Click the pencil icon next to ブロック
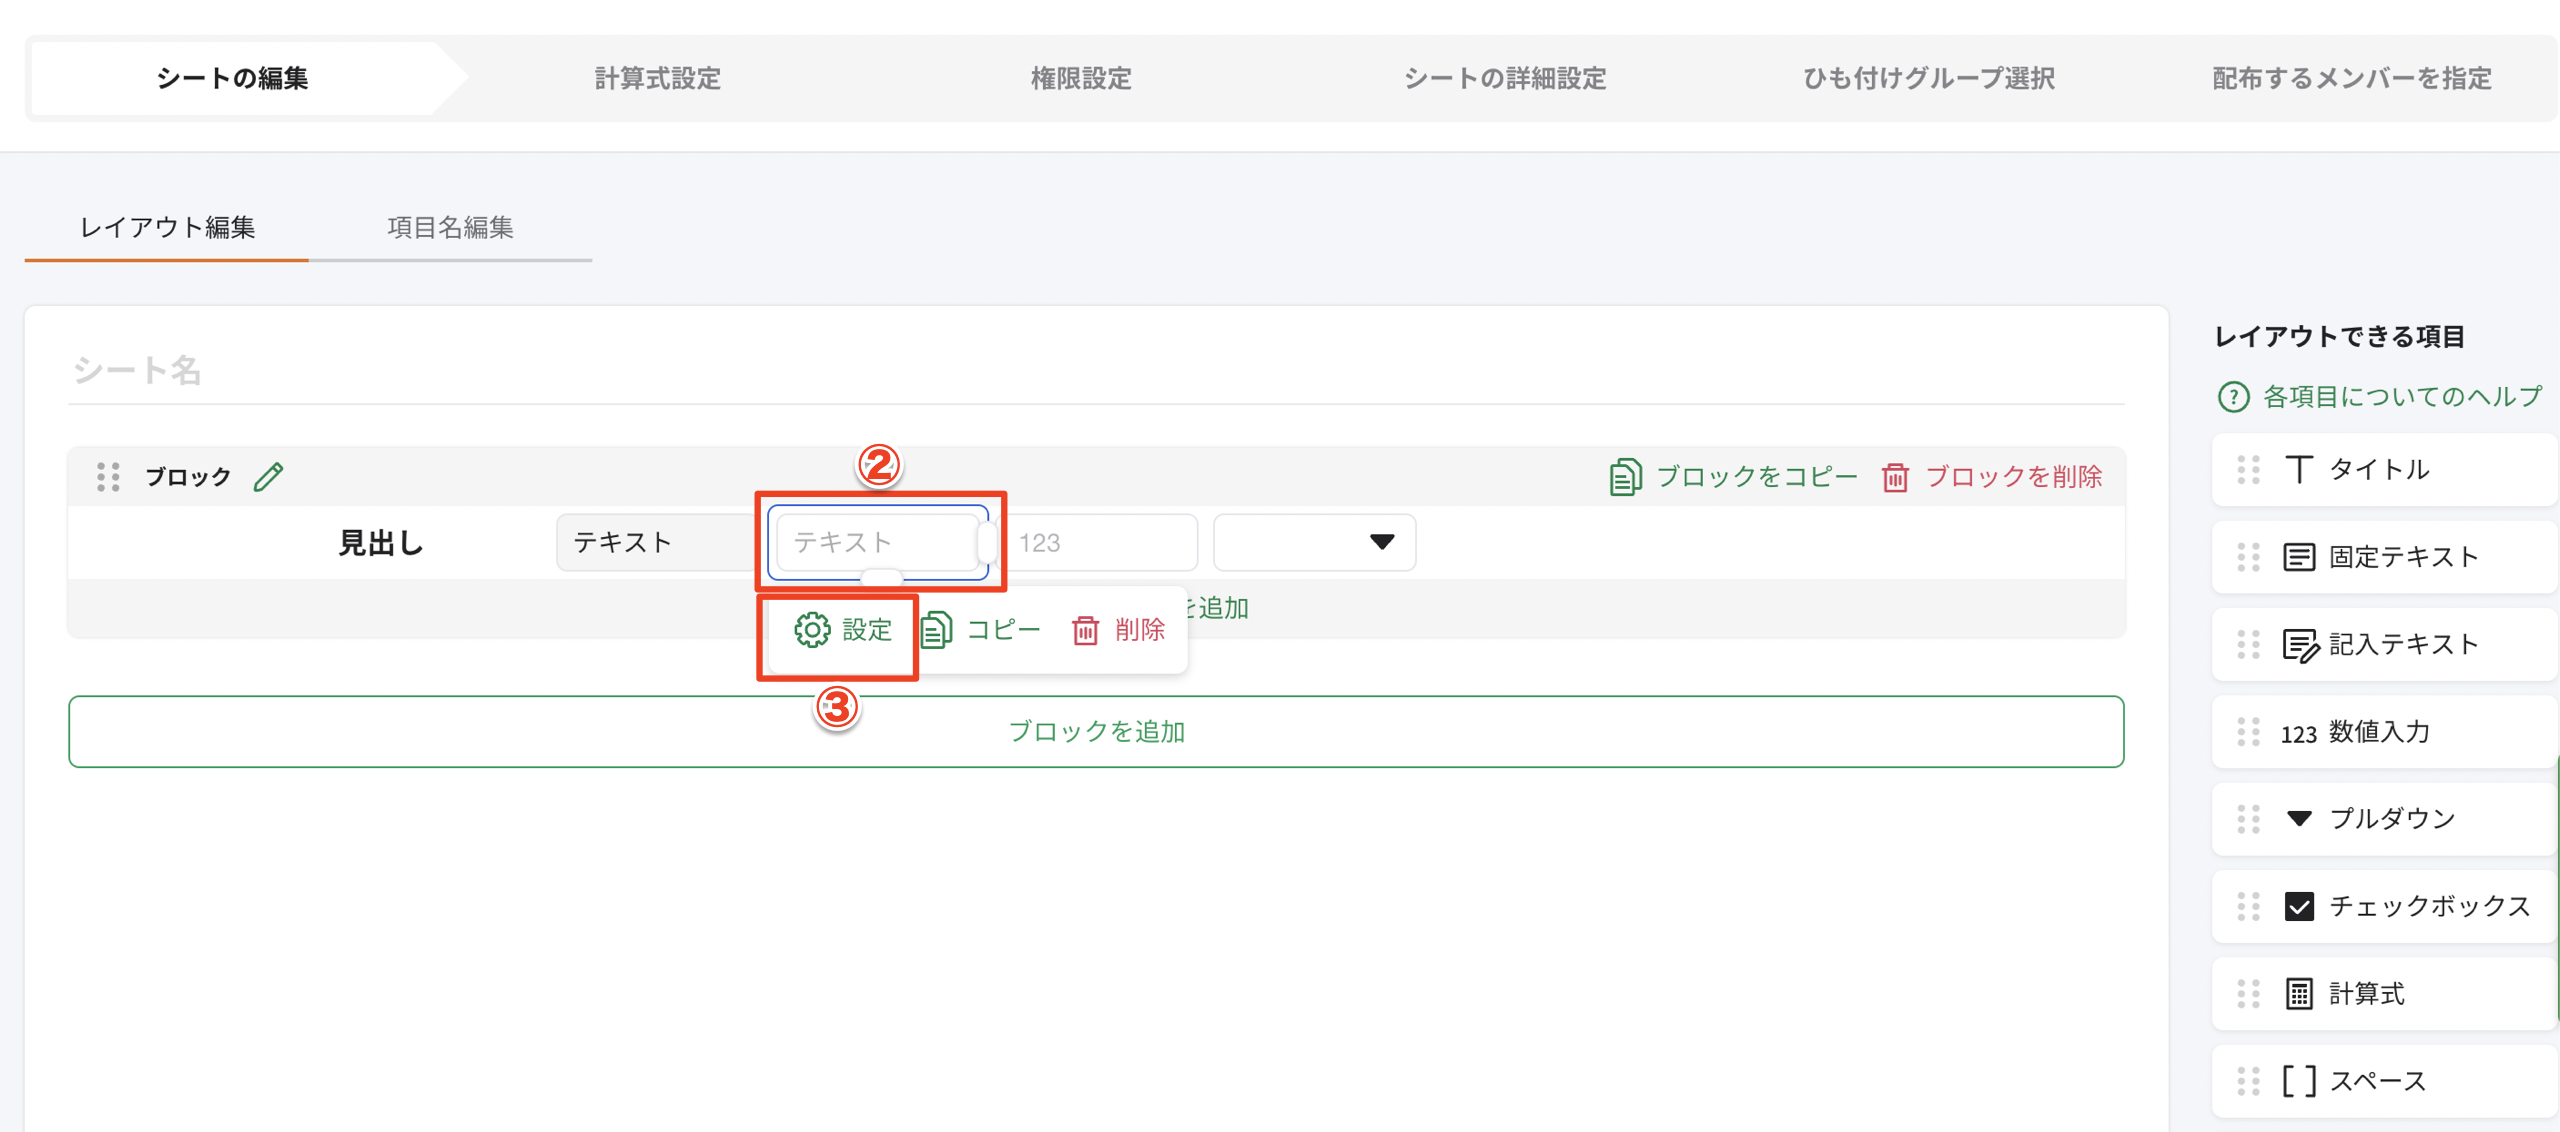The image size is (2560, 1132). (x=268, y=477)
